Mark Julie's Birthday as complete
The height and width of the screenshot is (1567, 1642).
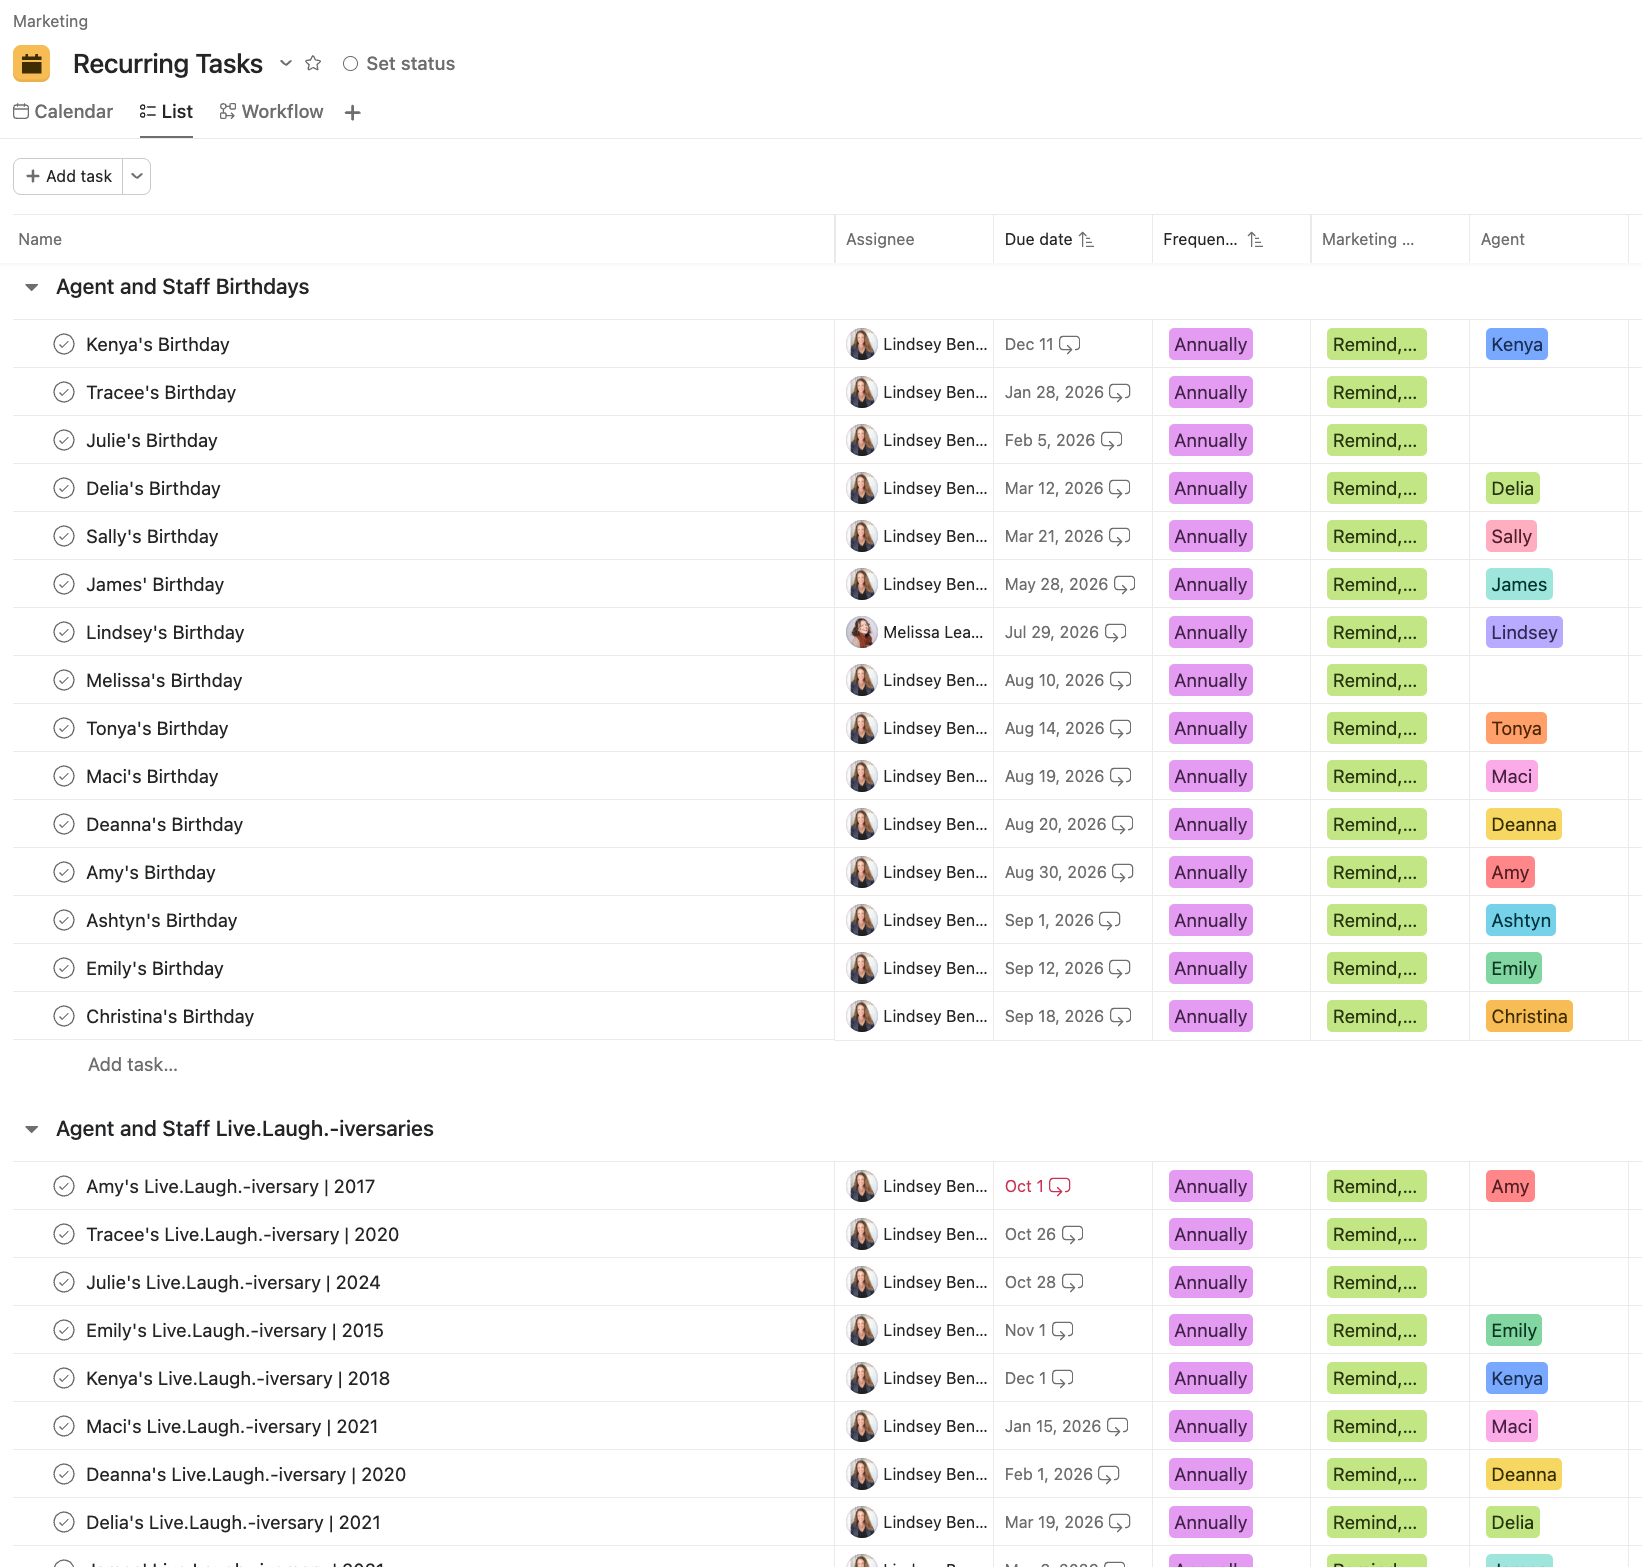point(64,439)
